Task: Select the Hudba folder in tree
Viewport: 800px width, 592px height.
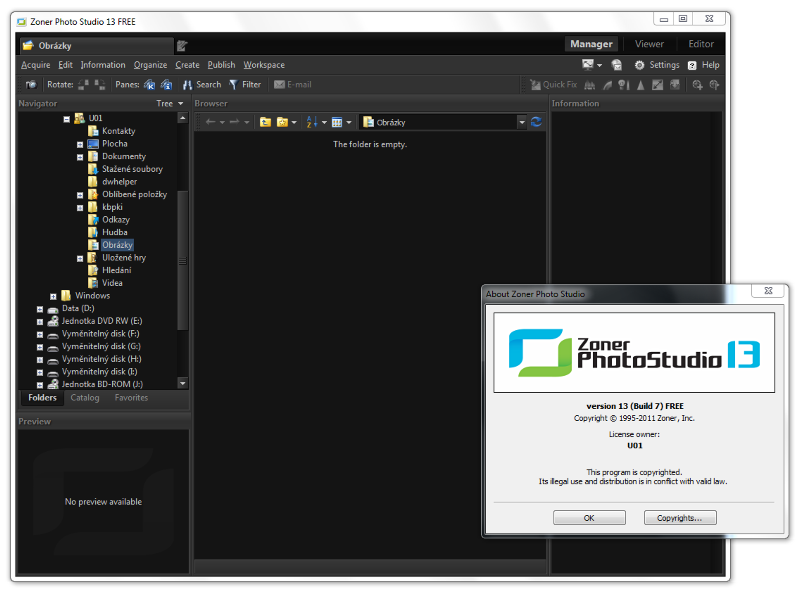Action: pyautogui.click(x=114, y=232)
